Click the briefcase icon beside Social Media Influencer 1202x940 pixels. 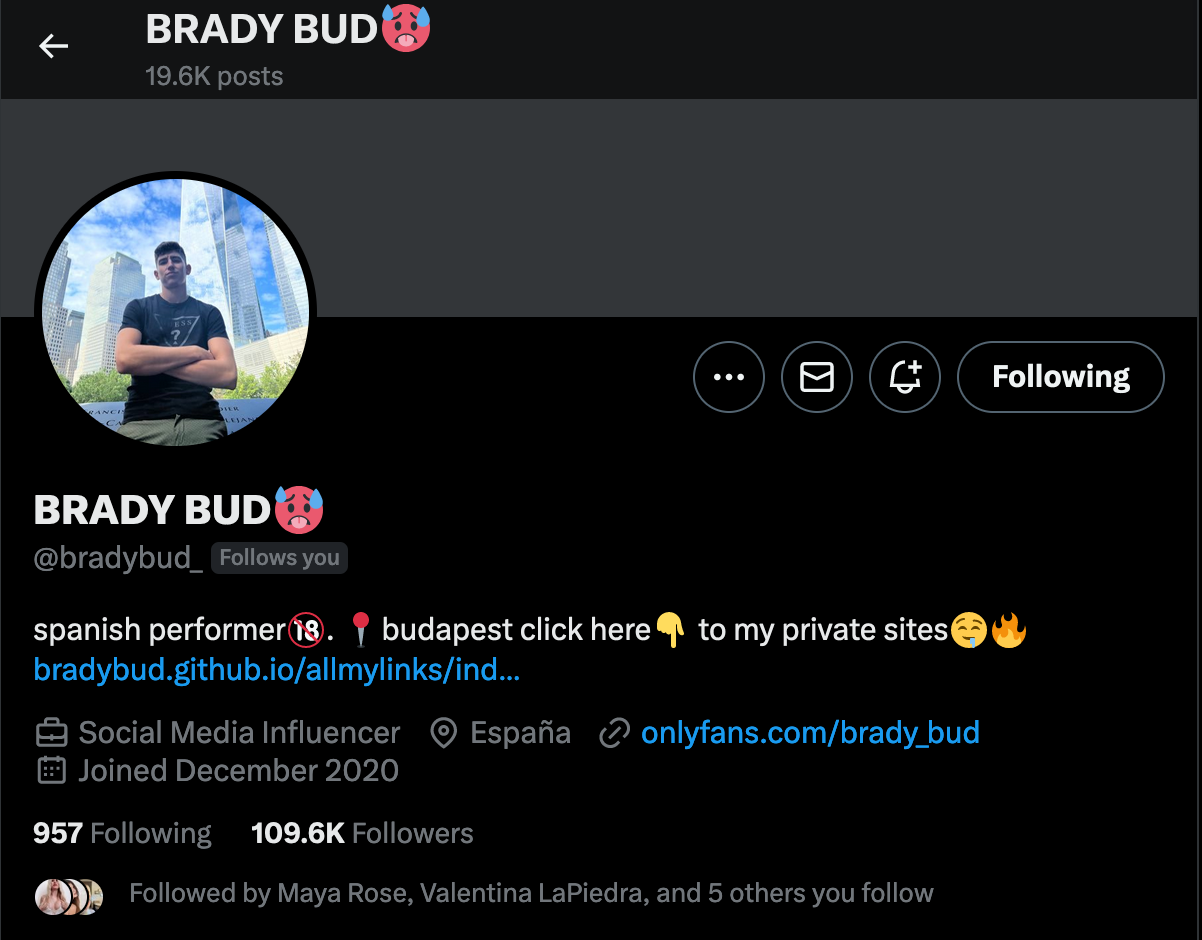tap(50, 733)
